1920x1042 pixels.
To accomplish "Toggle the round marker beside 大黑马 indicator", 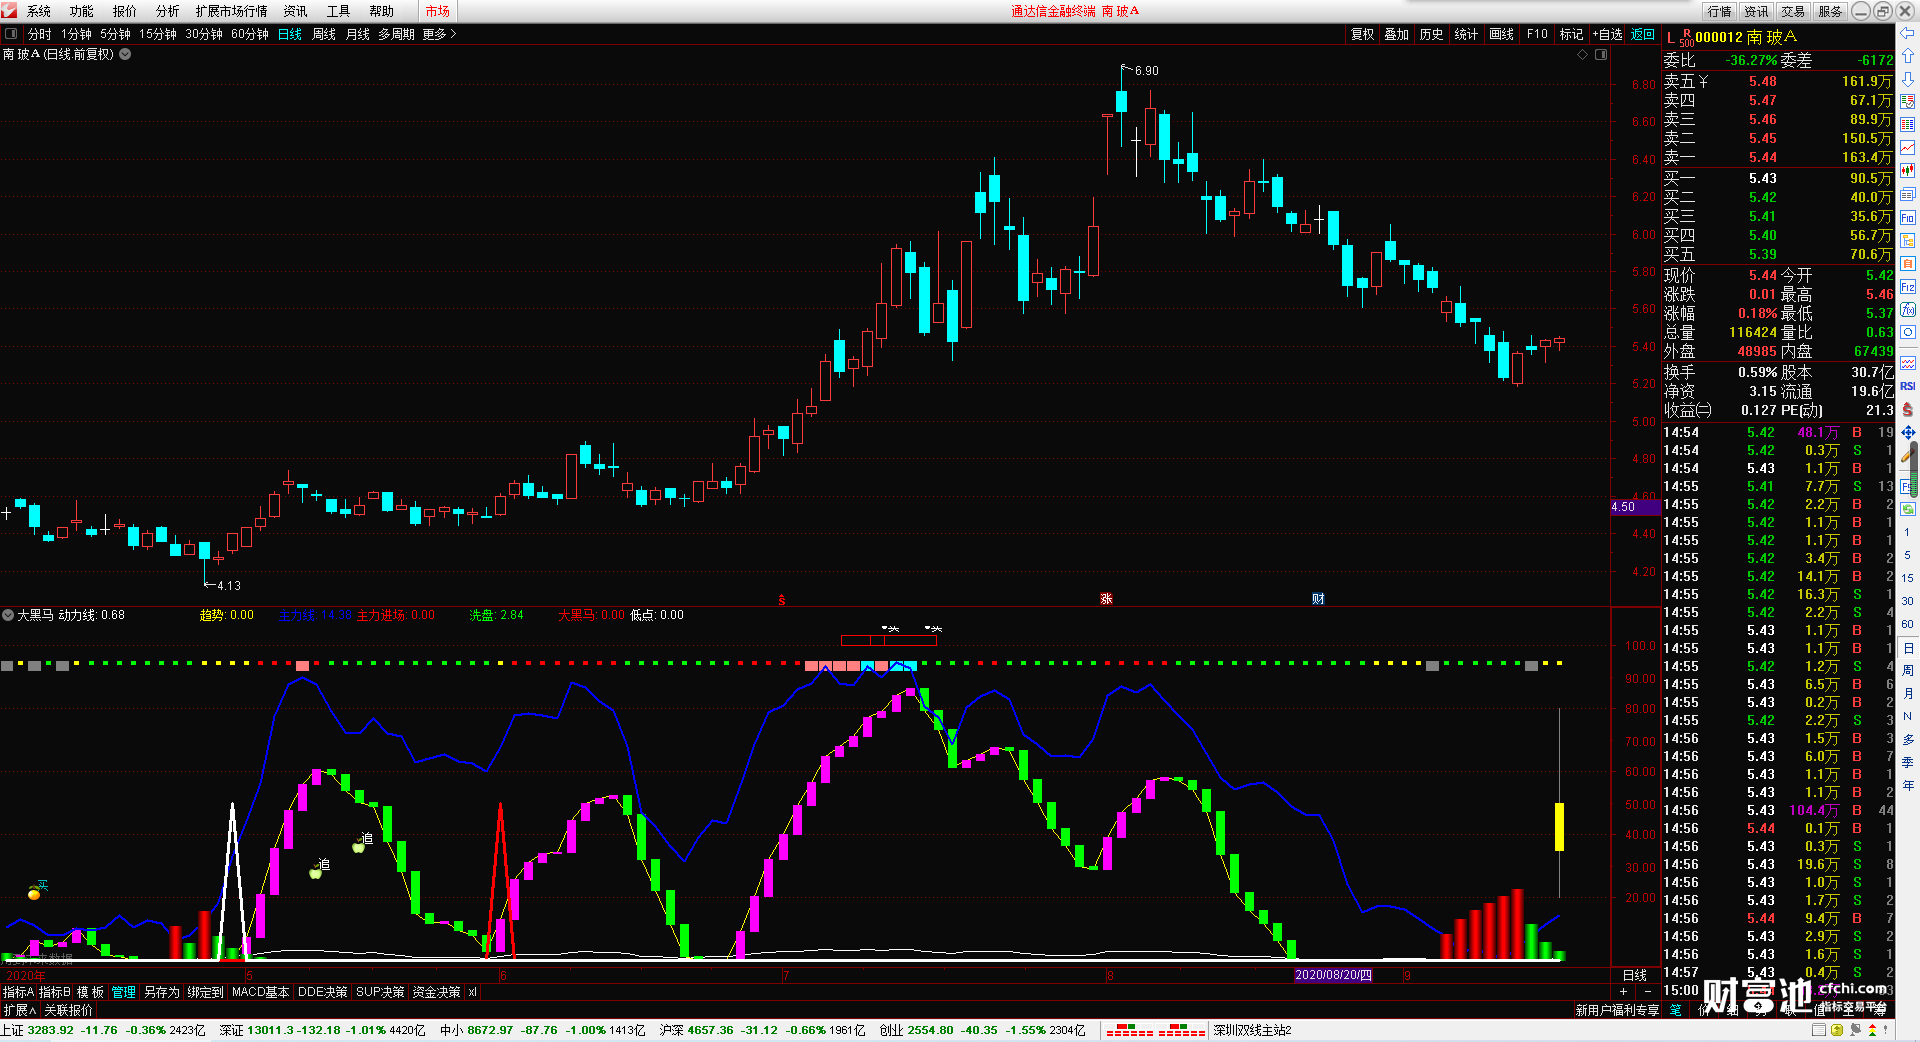I will 8,615.
